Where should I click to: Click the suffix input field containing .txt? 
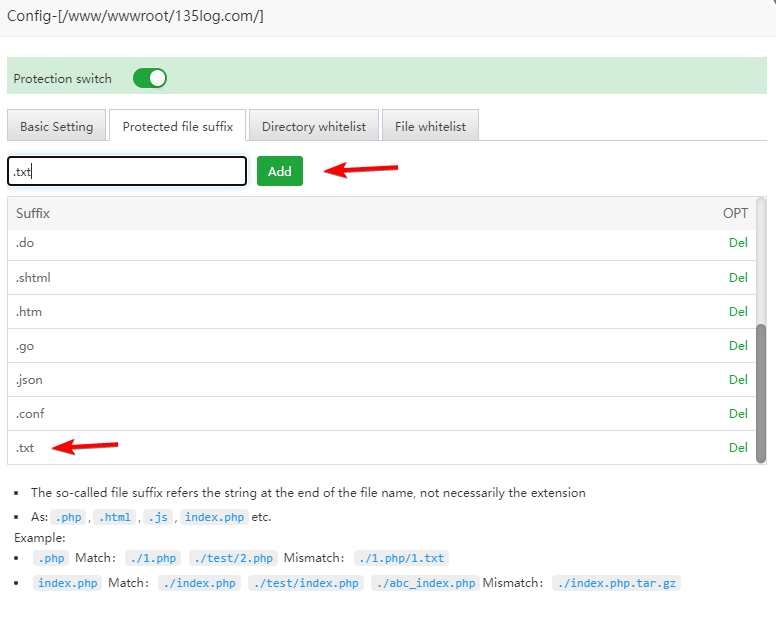pos(127,171)
